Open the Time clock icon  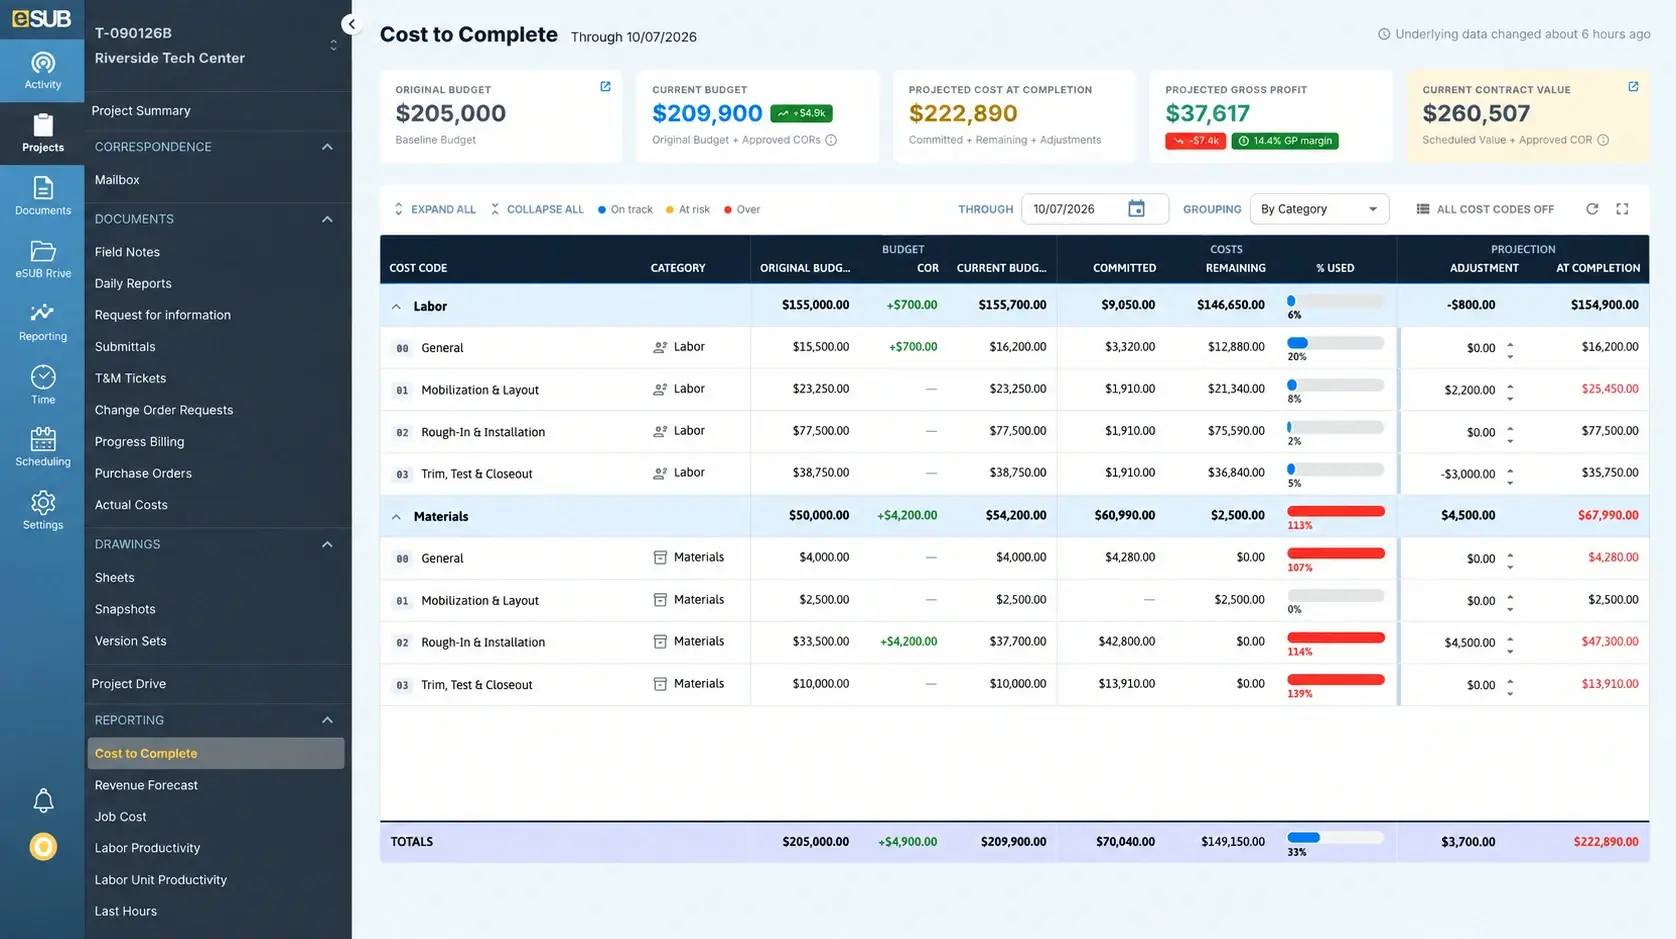pyautogui.click(x=42, y=385)
